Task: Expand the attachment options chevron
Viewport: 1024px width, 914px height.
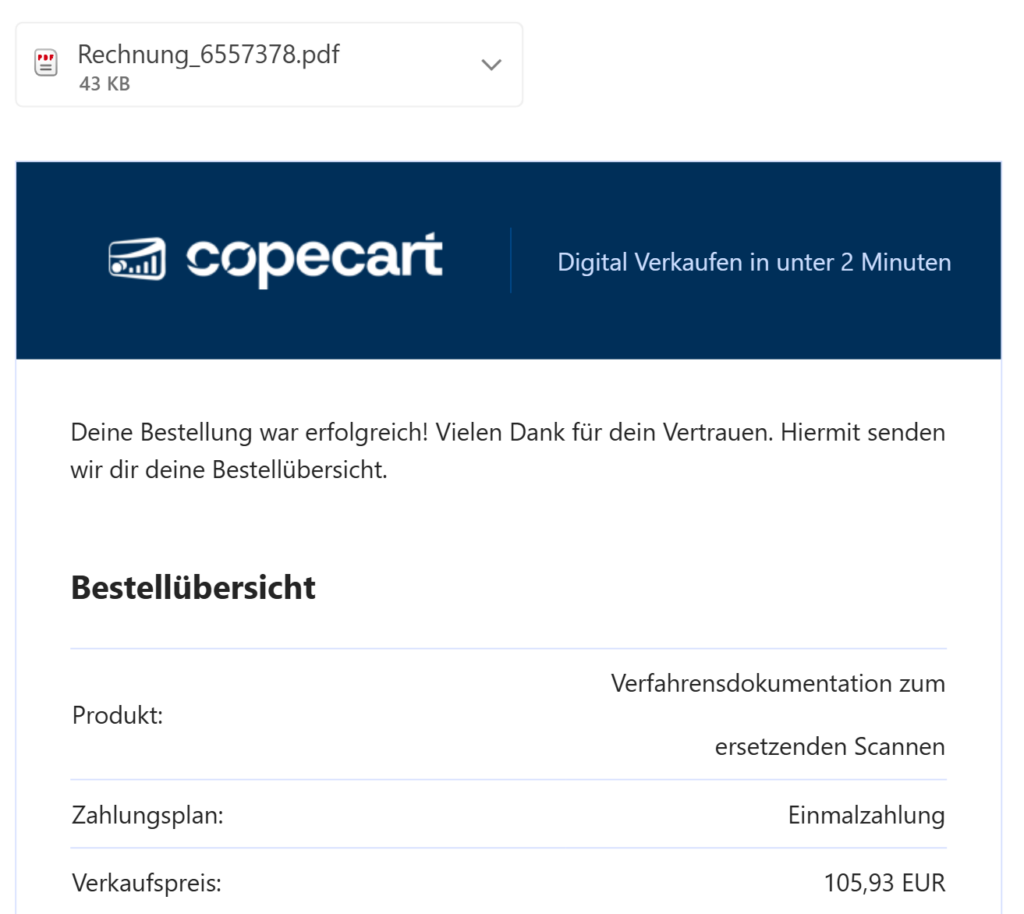Action: coord(491,65)
